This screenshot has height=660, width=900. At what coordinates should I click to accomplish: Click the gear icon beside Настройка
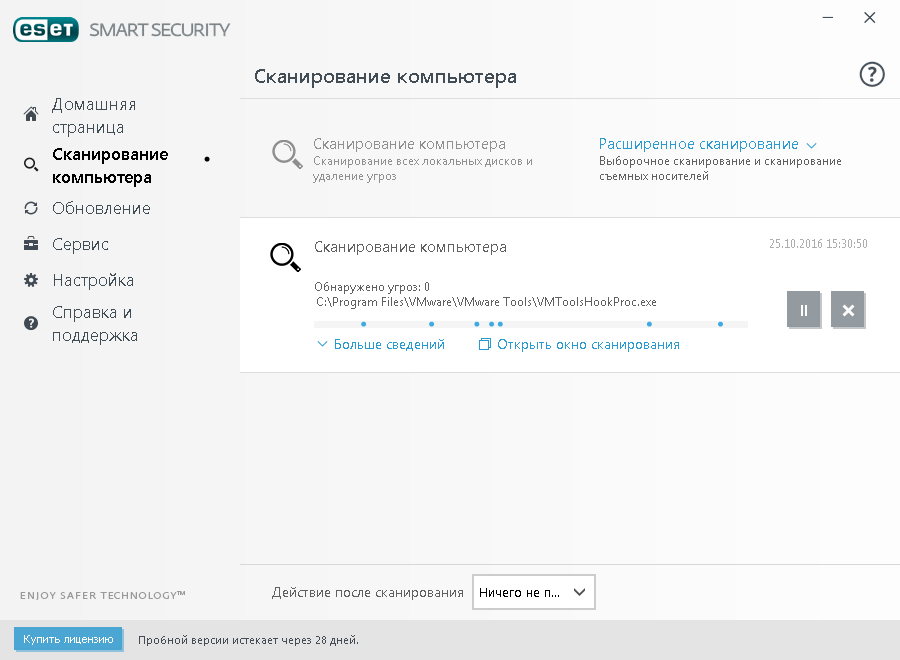pos(31,280)
